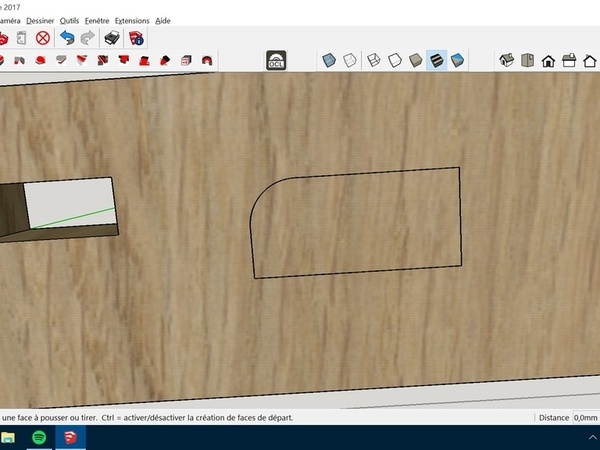The width and height of the screenshot is (600, 450).
Task: Click the Print icon
Action: click(114, 38)
